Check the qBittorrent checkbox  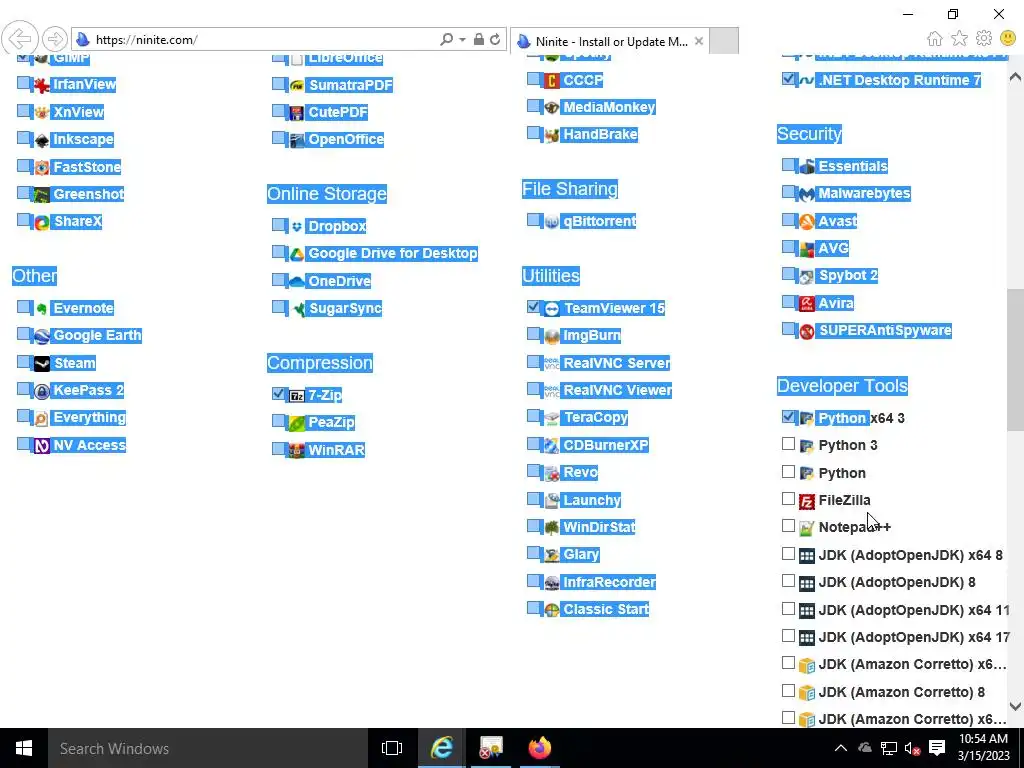[x=534, y=220]
